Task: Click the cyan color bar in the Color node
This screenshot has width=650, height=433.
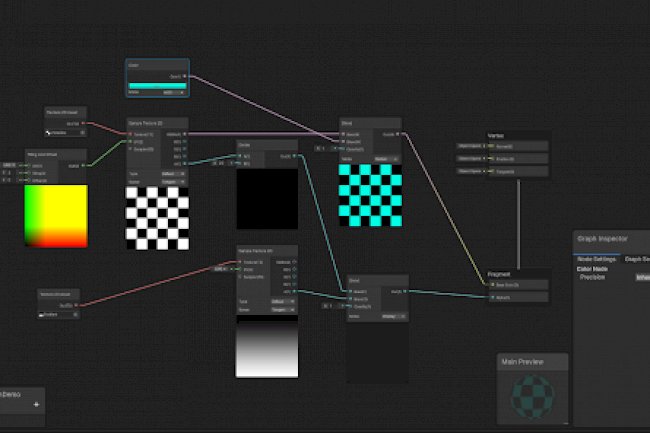Action: click(x=158, y=85)
